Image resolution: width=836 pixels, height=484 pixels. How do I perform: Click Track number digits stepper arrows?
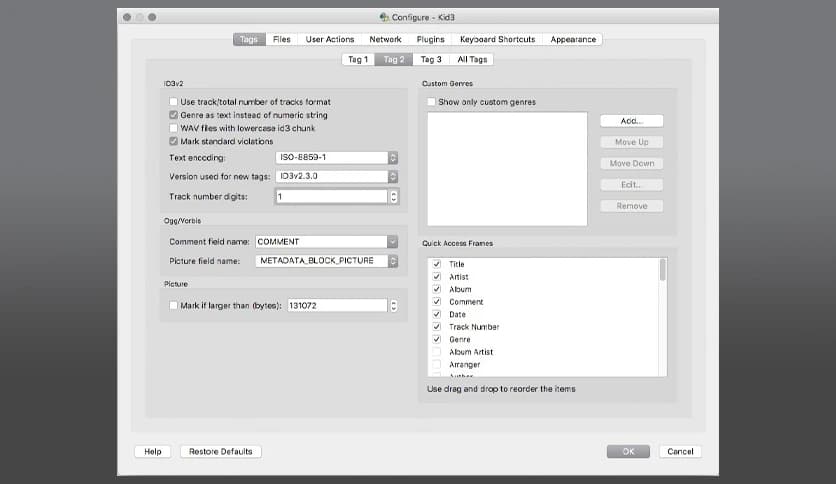pos(393,197)
